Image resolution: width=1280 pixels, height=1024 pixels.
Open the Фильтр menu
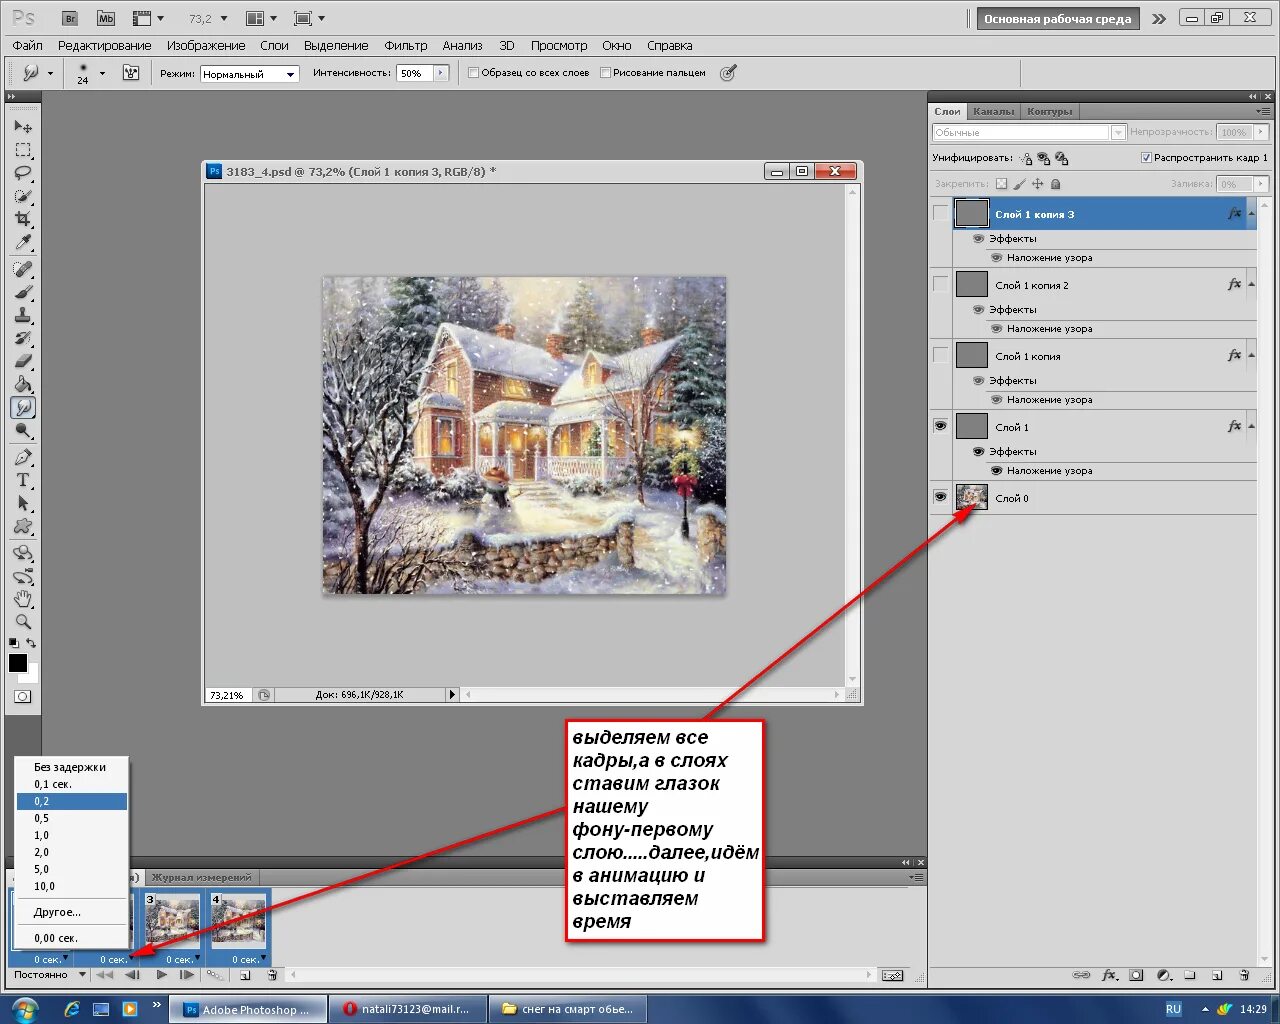click(406, 45)
